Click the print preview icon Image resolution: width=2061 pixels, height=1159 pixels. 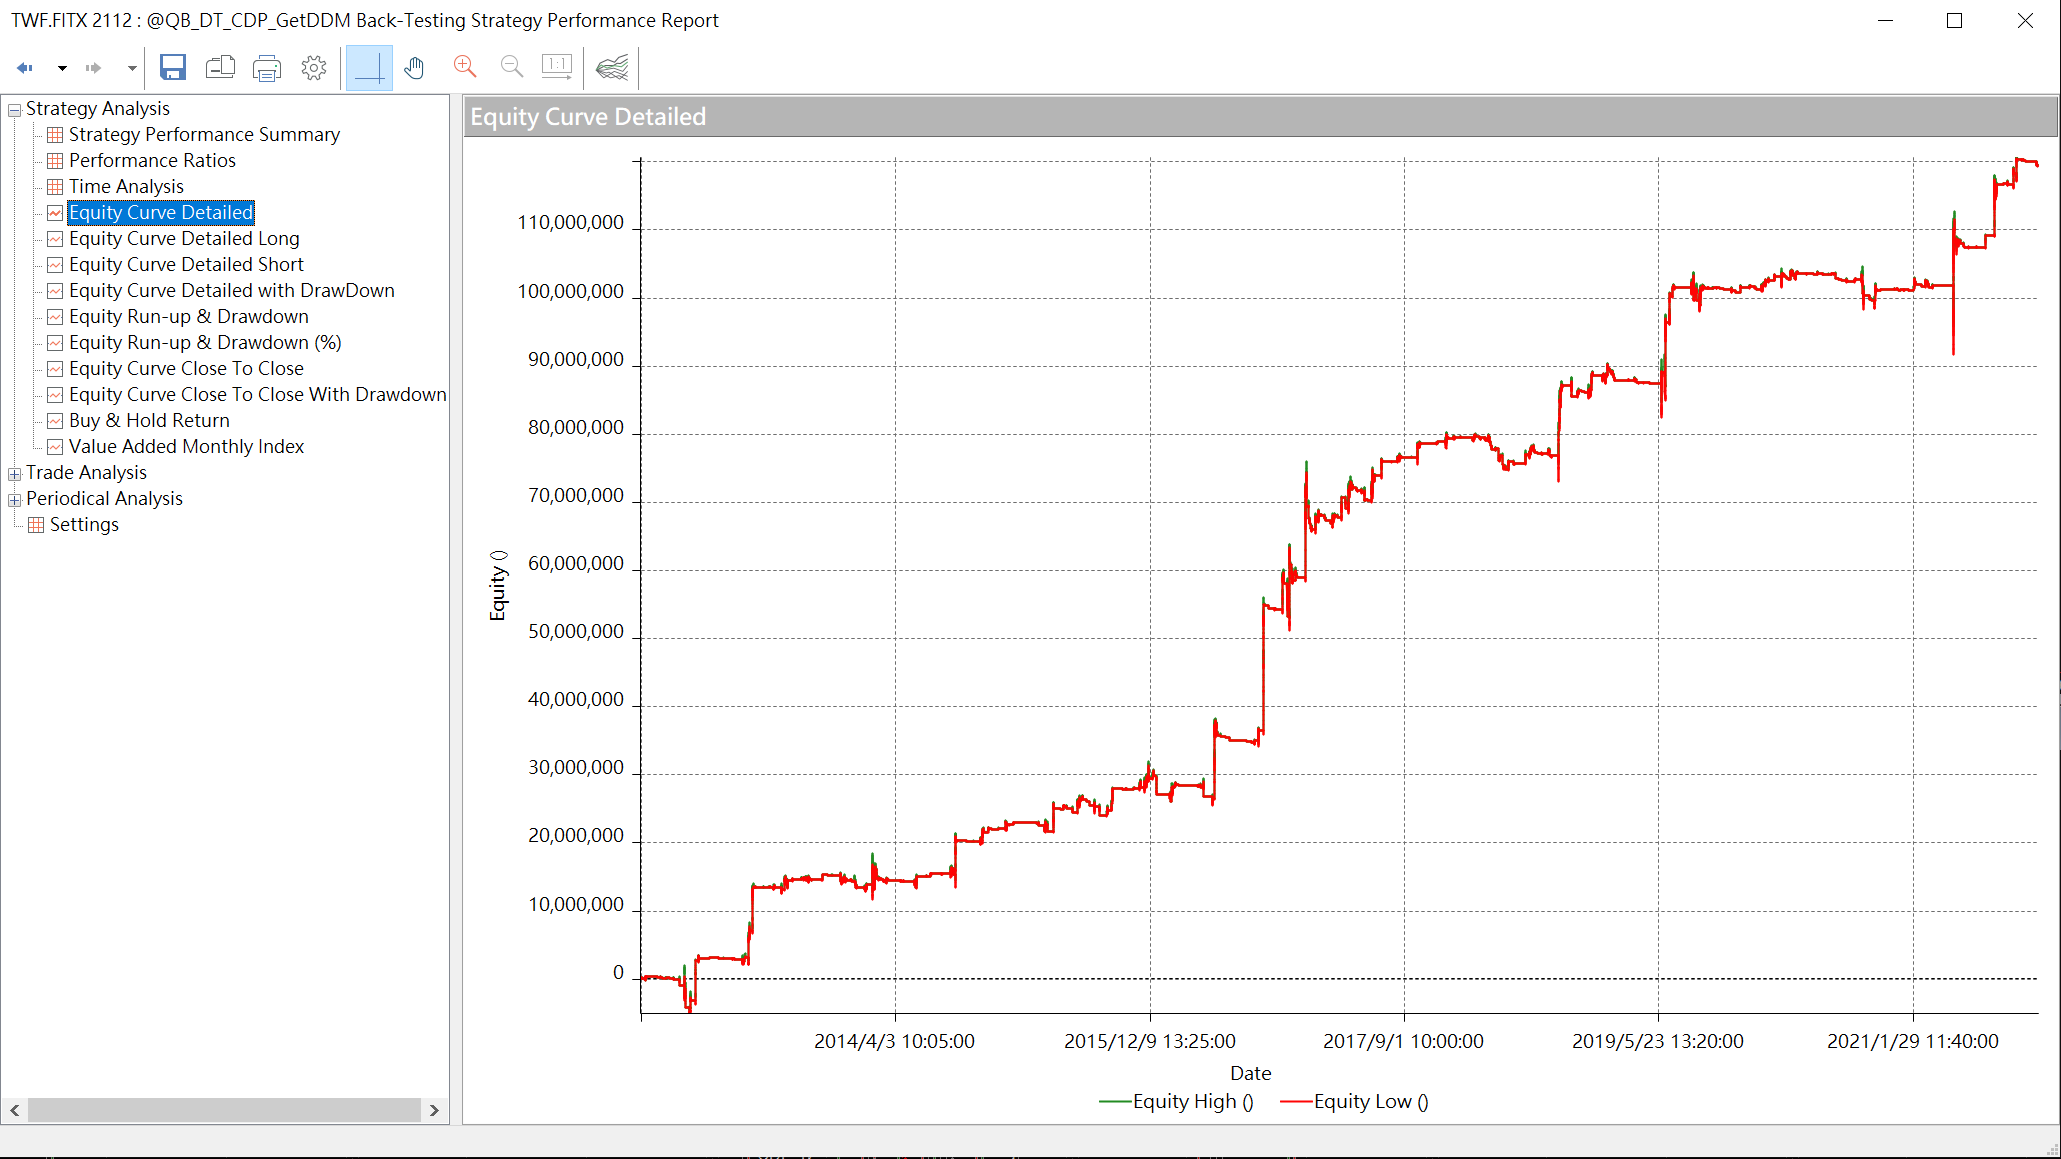[x=220, y=68]
